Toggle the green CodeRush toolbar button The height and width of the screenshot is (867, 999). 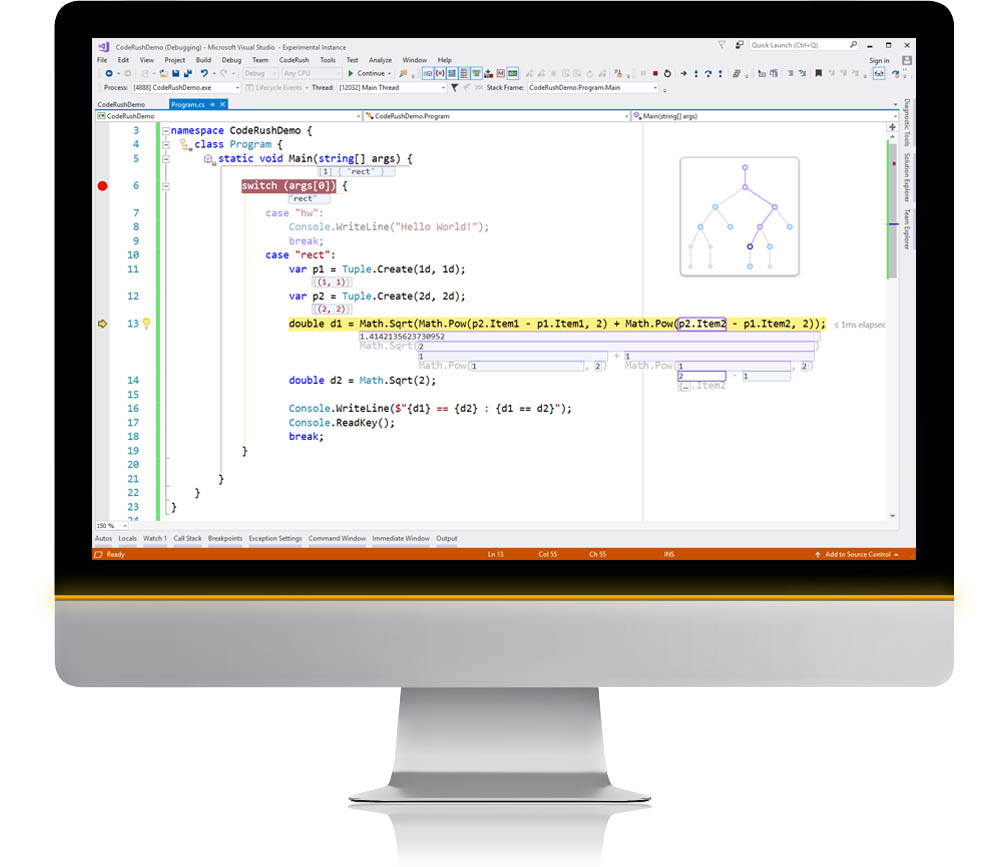513,74
